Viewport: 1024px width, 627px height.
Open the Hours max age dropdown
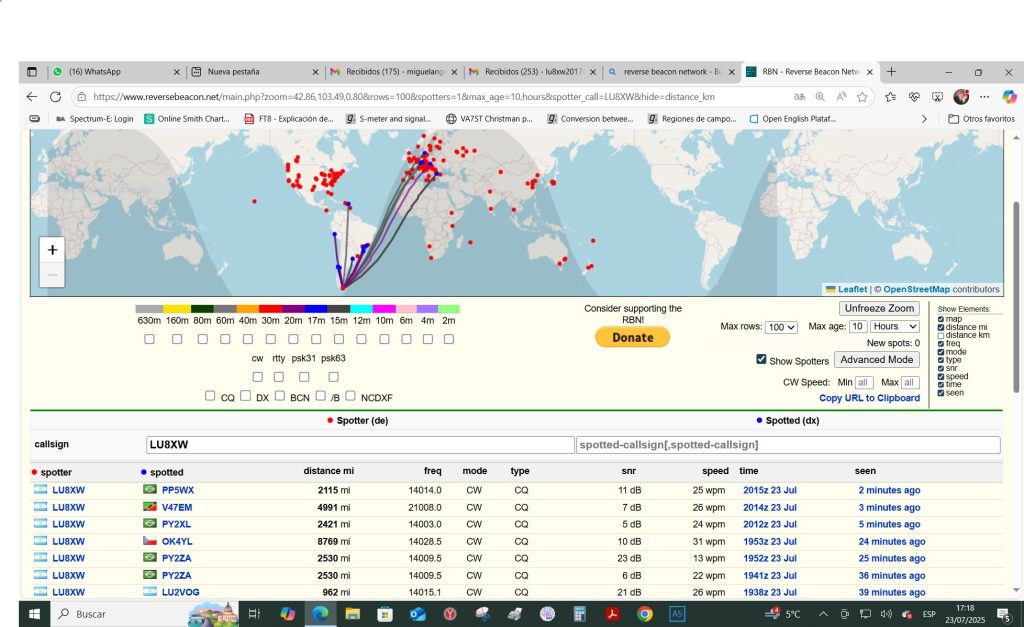pyautogui.click(x=896, y=327)
